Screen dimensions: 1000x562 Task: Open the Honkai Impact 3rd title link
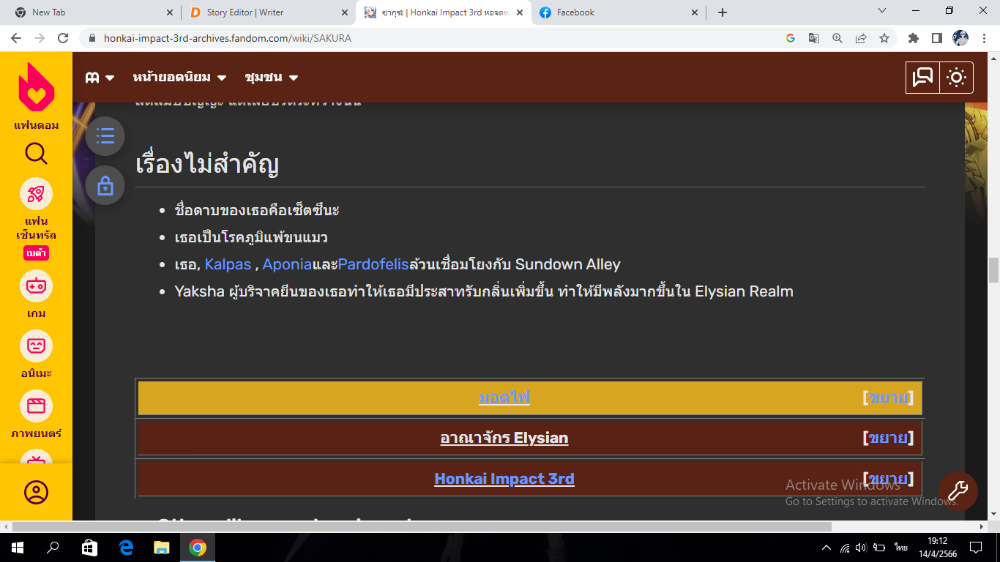(504, 478)
